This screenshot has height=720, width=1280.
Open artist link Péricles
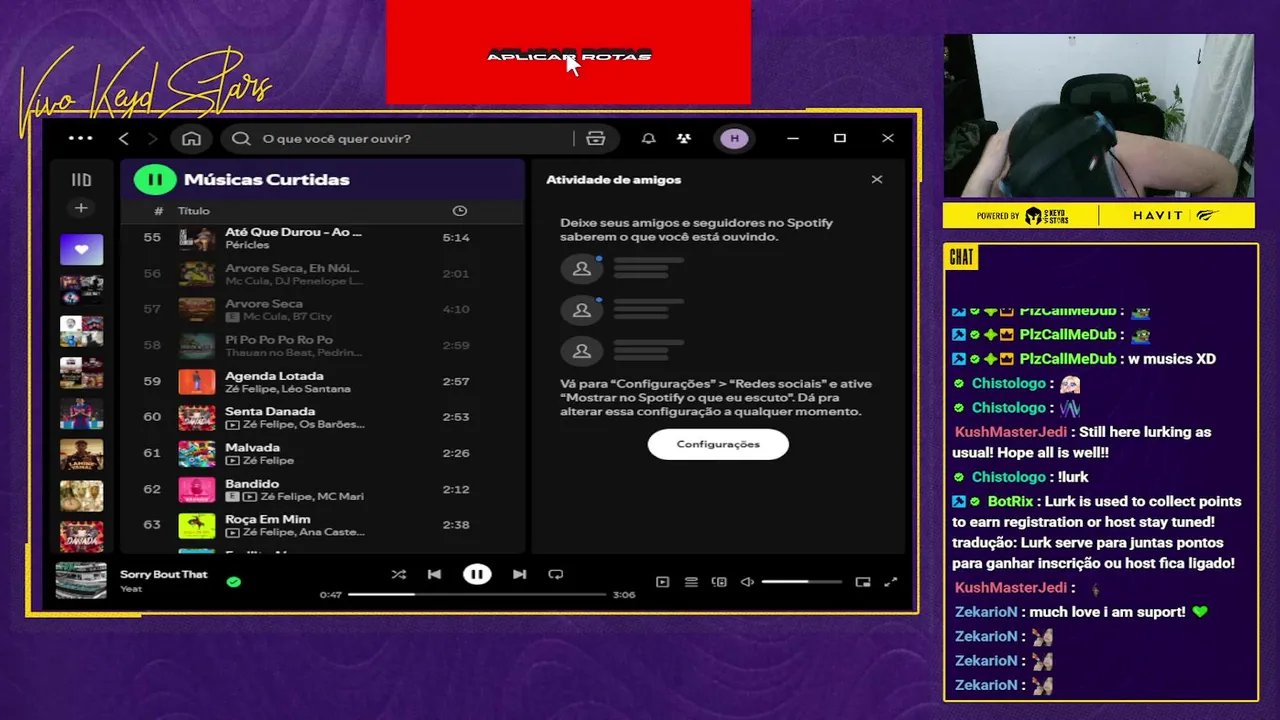(247, 245)
